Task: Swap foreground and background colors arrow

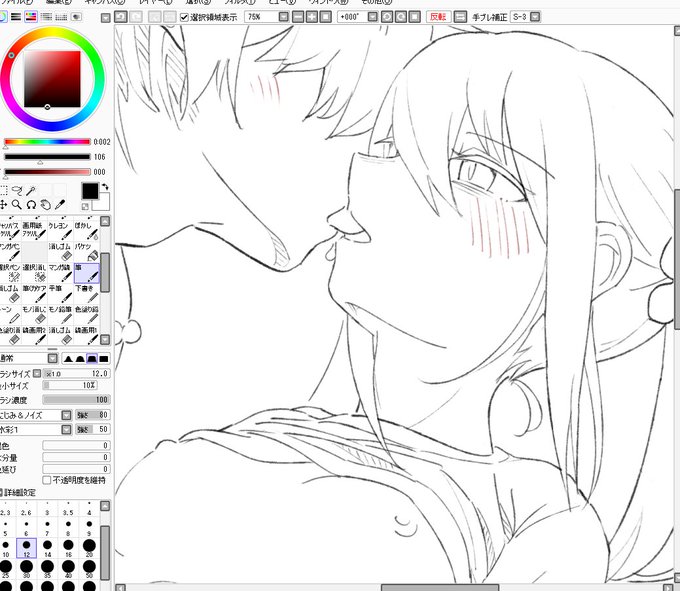Action: (x=105, y=186)
